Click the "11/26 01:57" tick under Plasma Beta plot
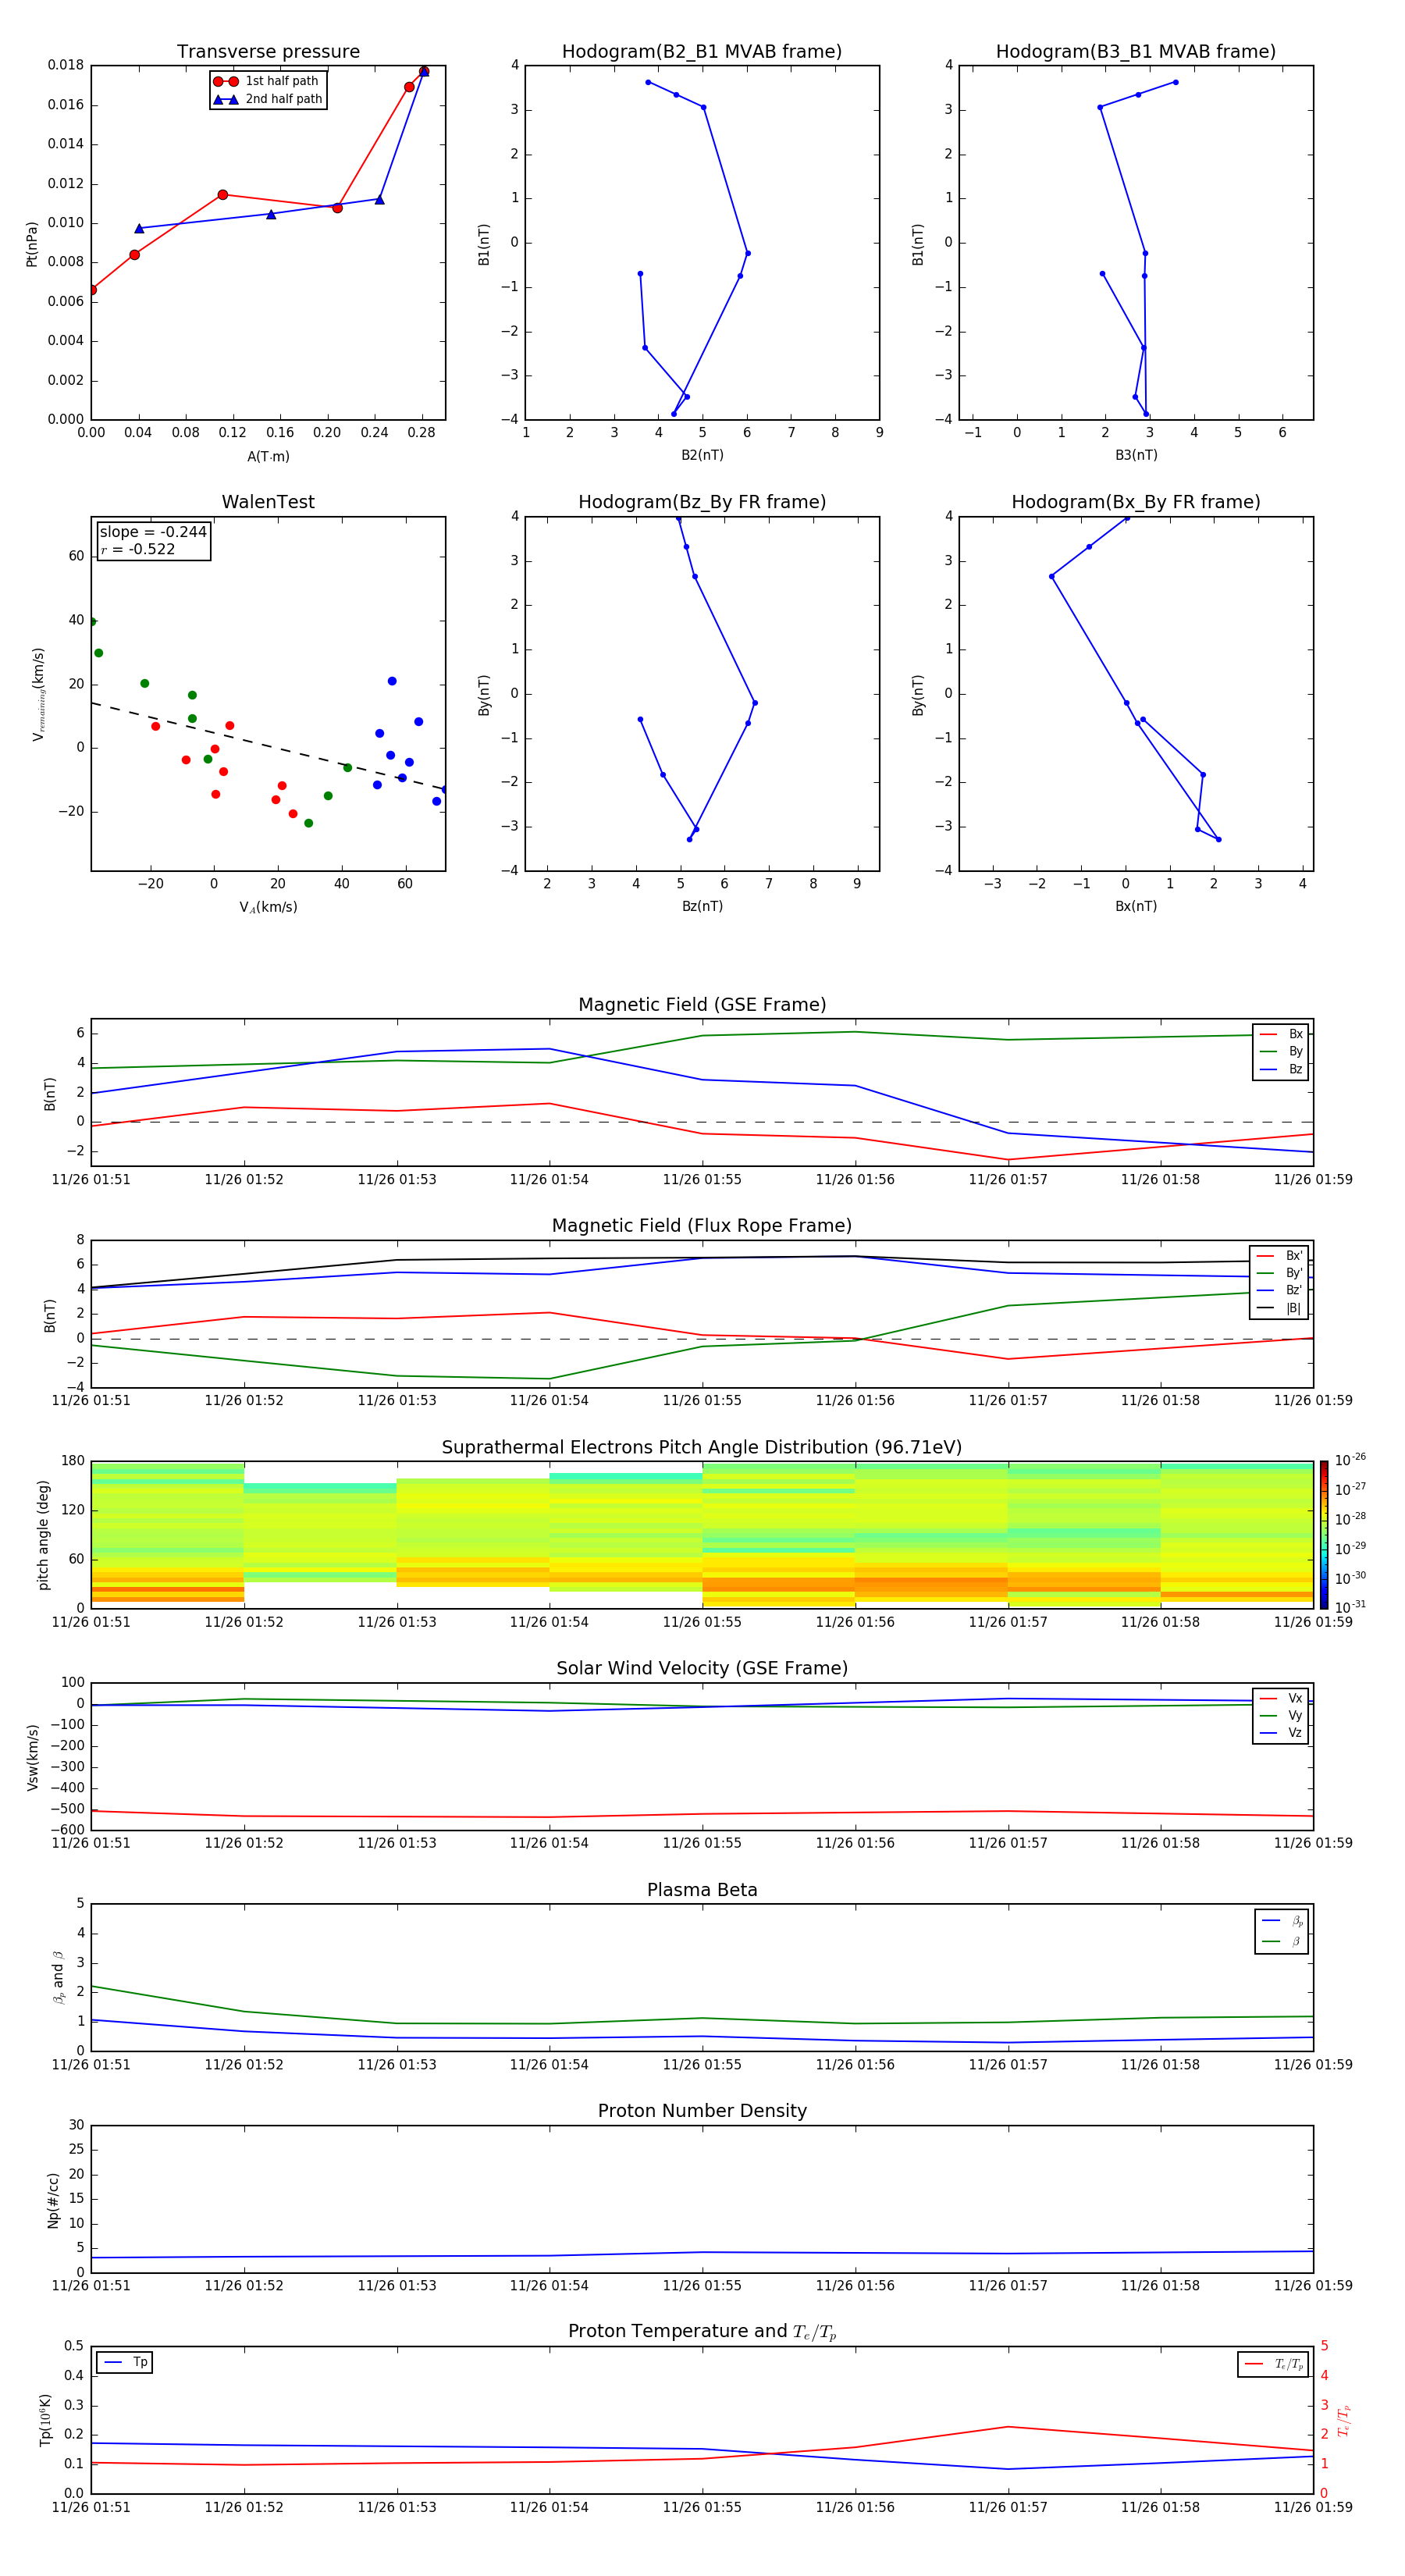1405x2576 pixels. (1008, 2065)
